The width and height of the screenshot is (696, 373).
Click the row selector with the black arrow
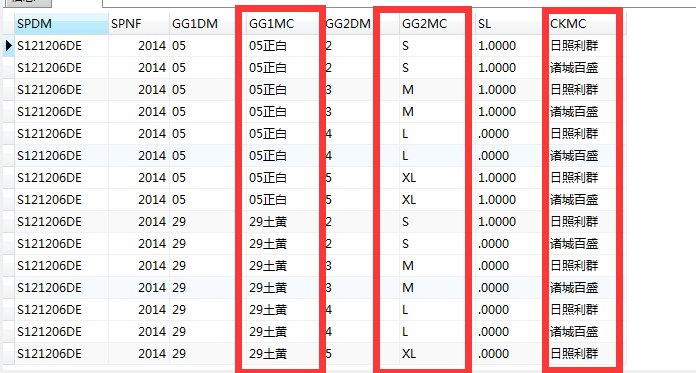point(8,45)
